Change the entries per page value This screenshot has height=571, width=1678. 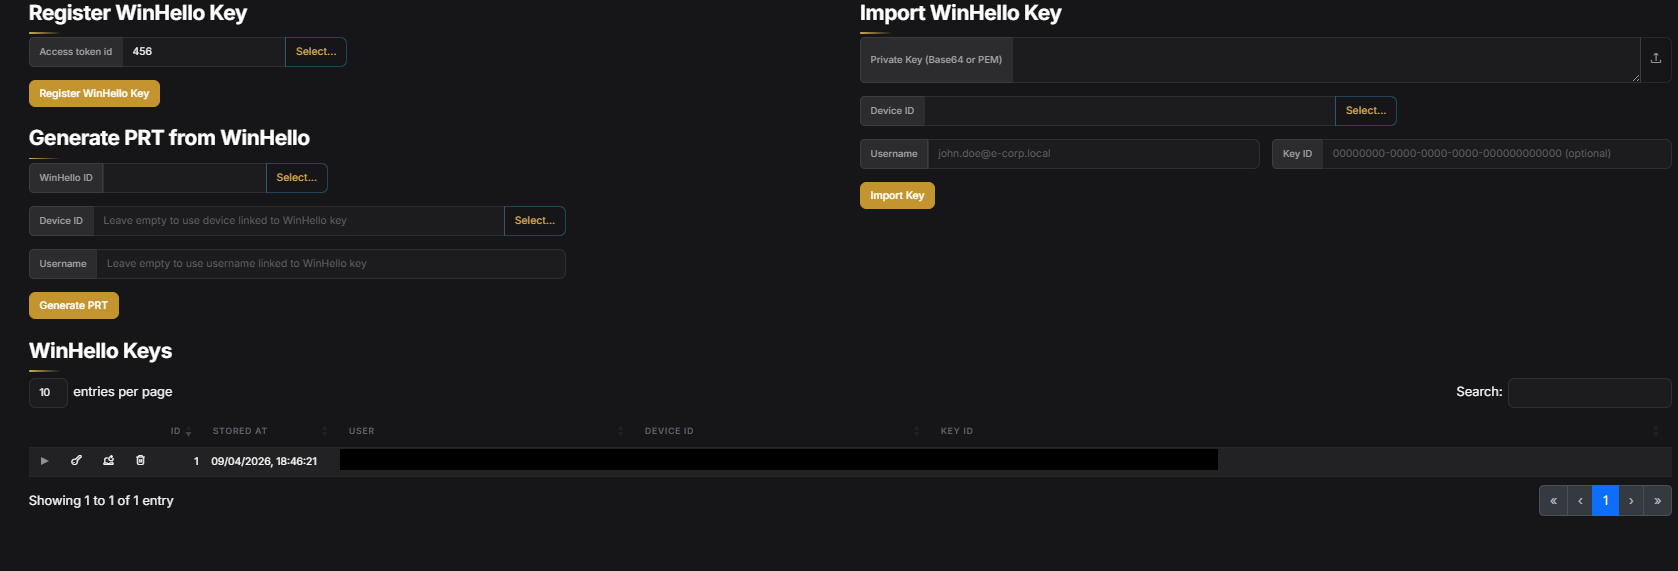click(x=48, y=393)
